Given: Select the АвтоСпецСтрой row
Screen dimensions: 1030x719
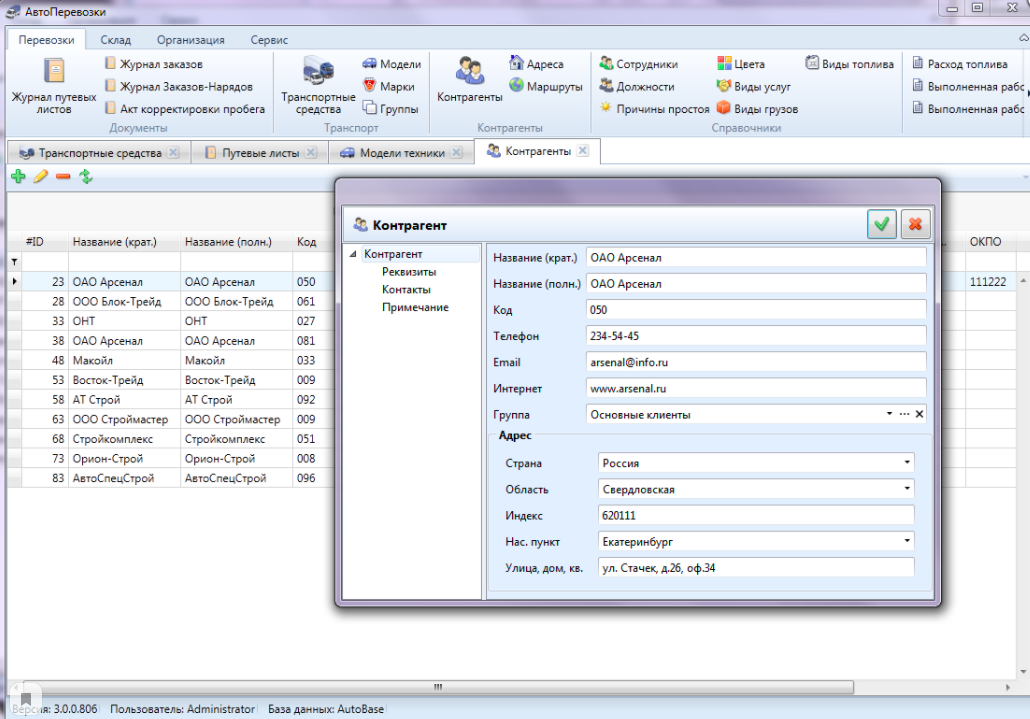Looking at the screenshot, I should (x=171, y=478).
